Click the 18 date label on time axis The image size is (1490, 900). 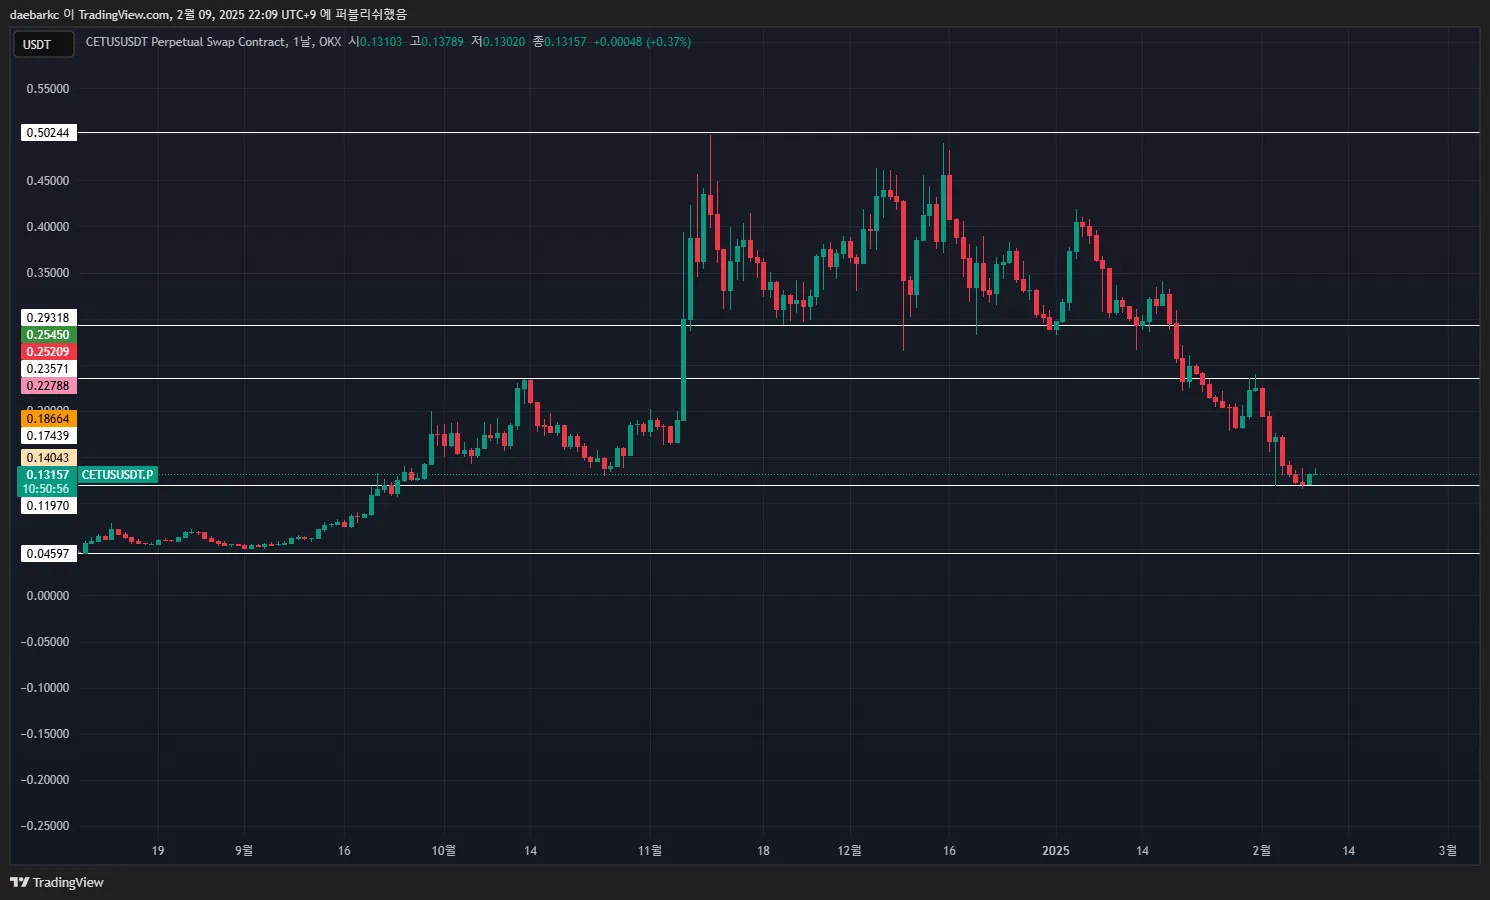(763, 851)
